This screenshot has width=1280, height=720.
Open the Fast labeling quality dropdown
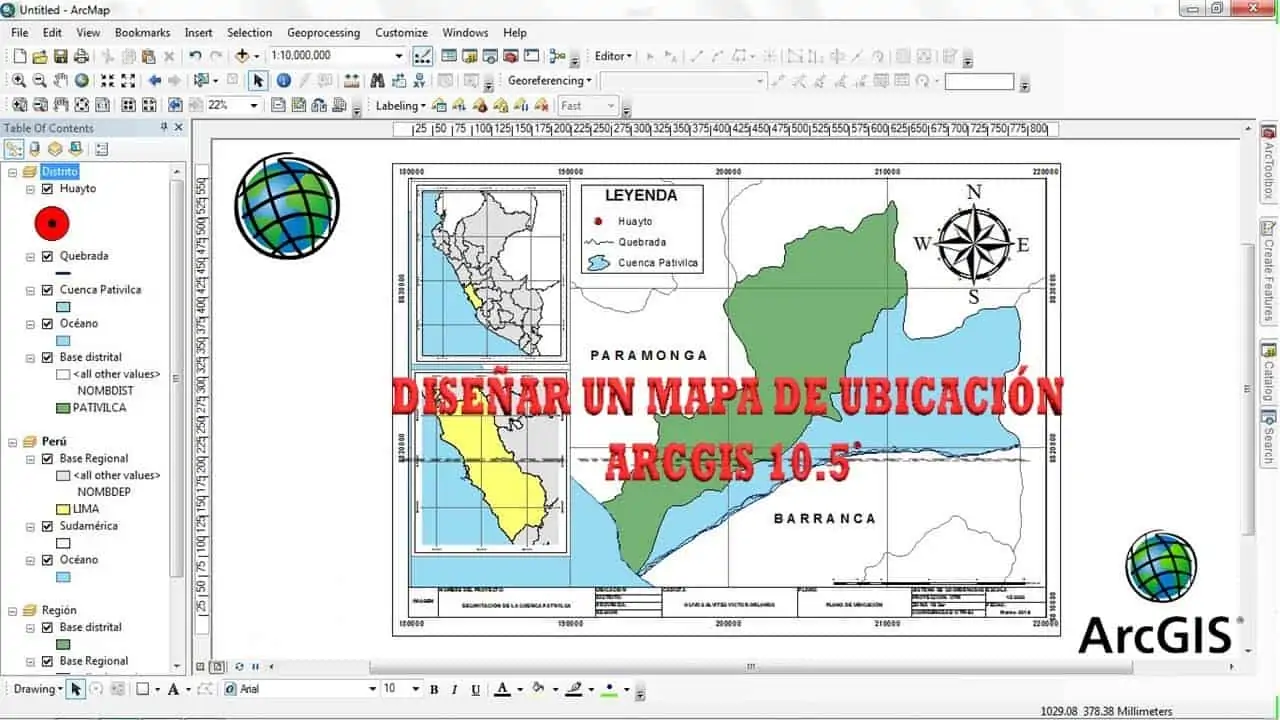click(612, 105)
